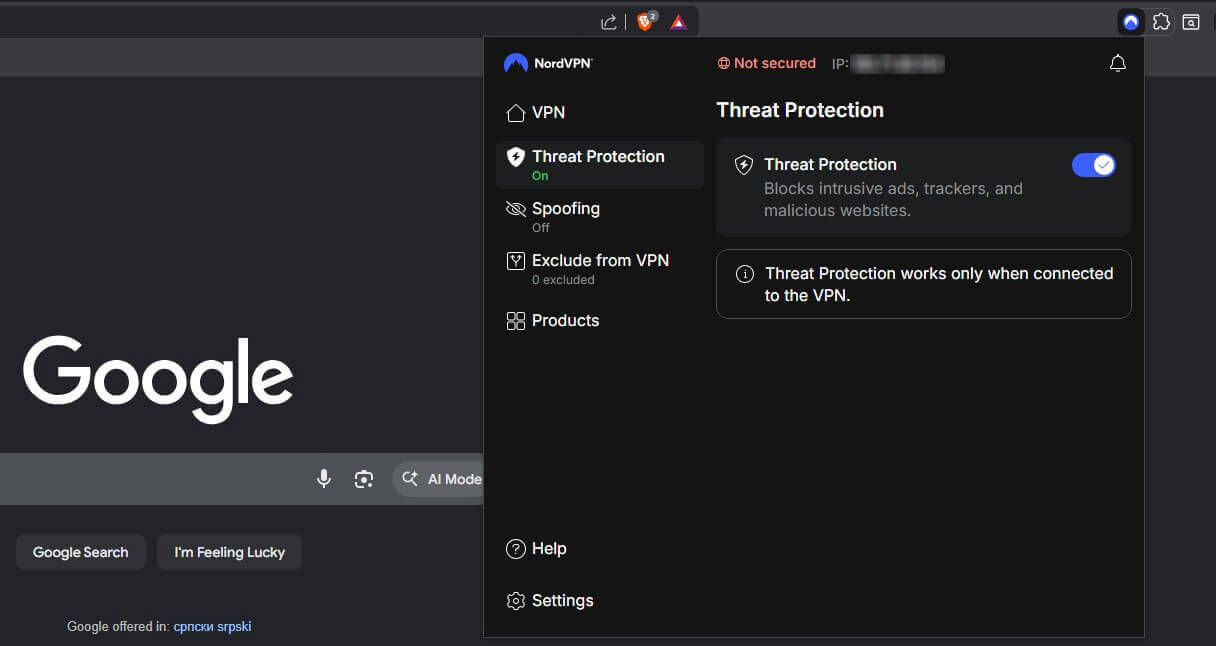Switch Google to srpski language link

click(x=234, y=627)
